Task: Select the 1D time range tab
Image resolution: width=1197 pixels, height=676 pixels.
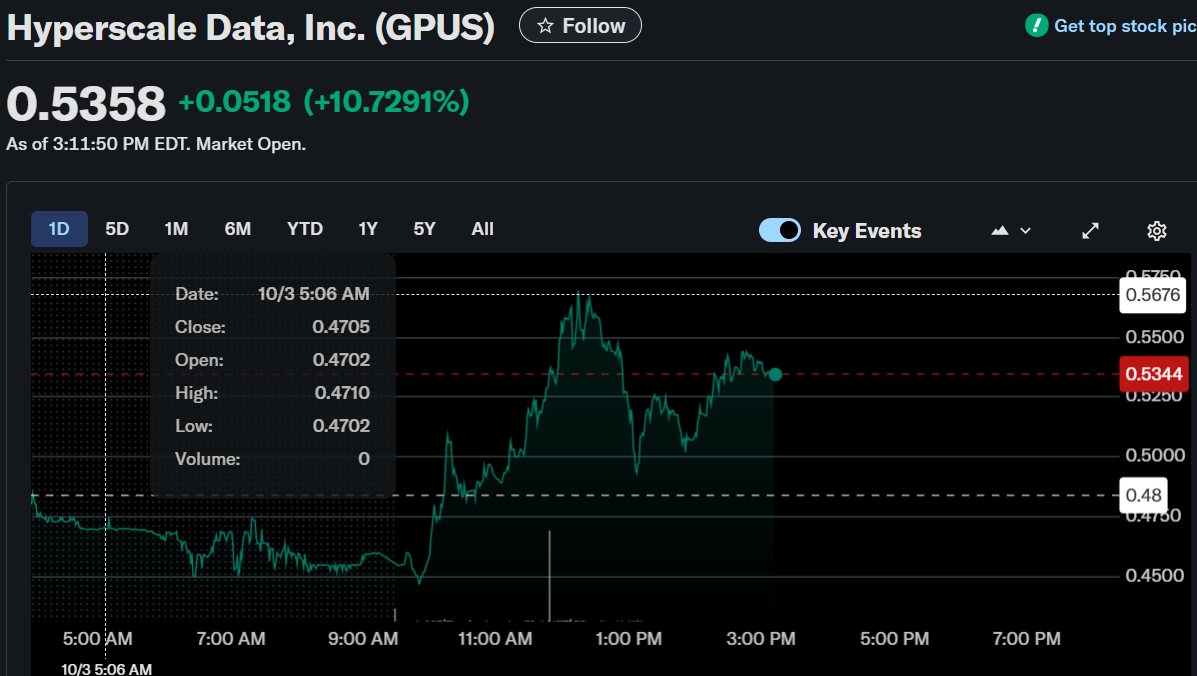Action: (59, 229)
